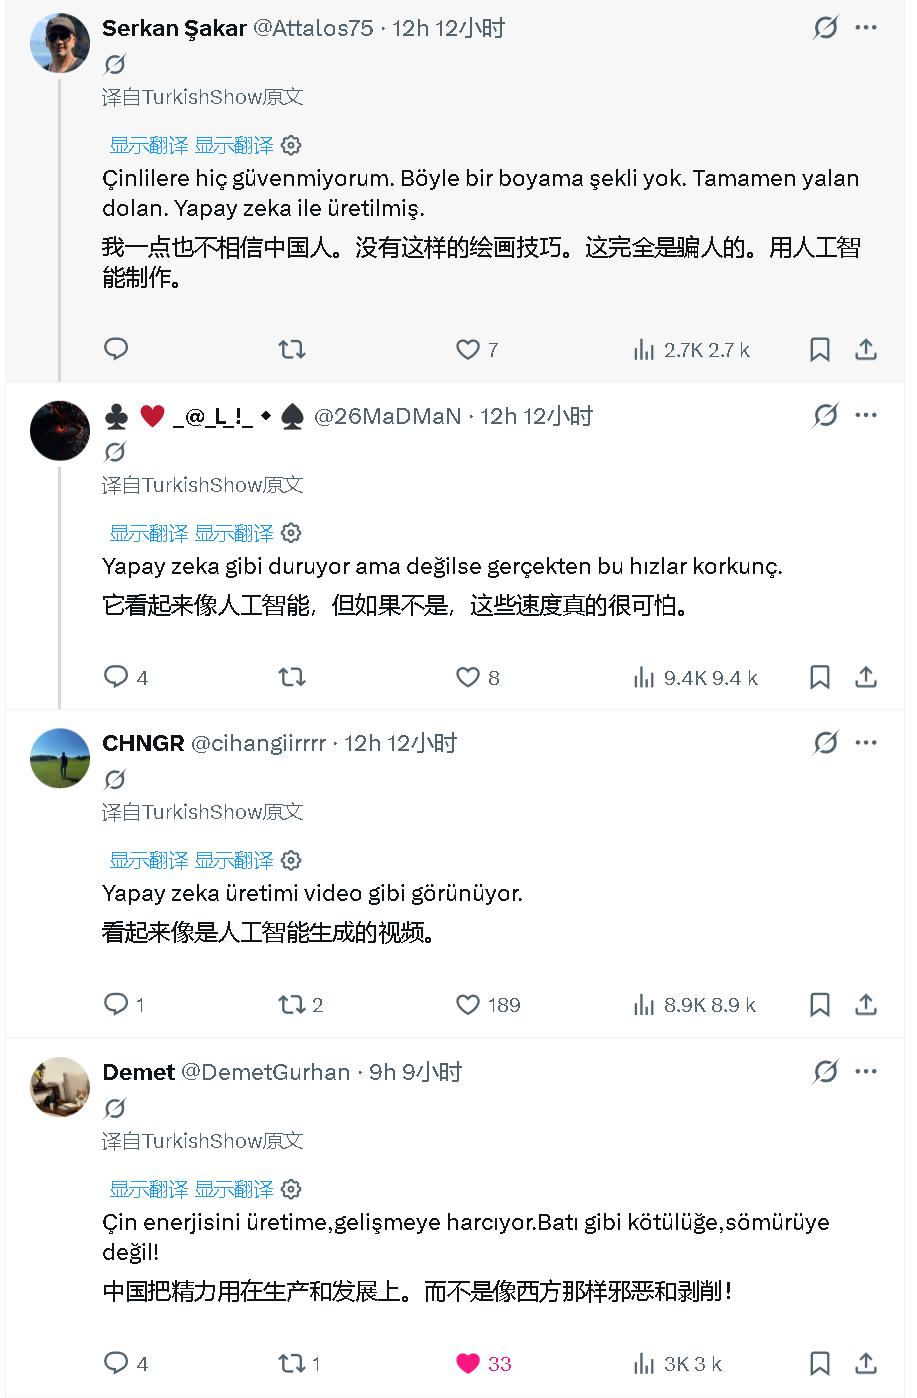Click Serkan Şakar's profile avatar
Screen dimensions: 917x1398
click(x=60, y=42)
